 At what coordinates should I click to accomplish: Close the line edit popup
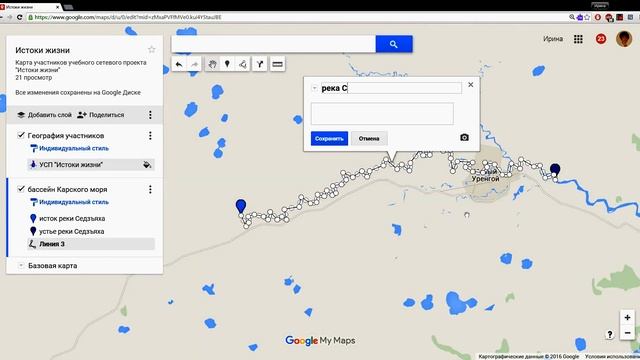(x=471, y=84)
